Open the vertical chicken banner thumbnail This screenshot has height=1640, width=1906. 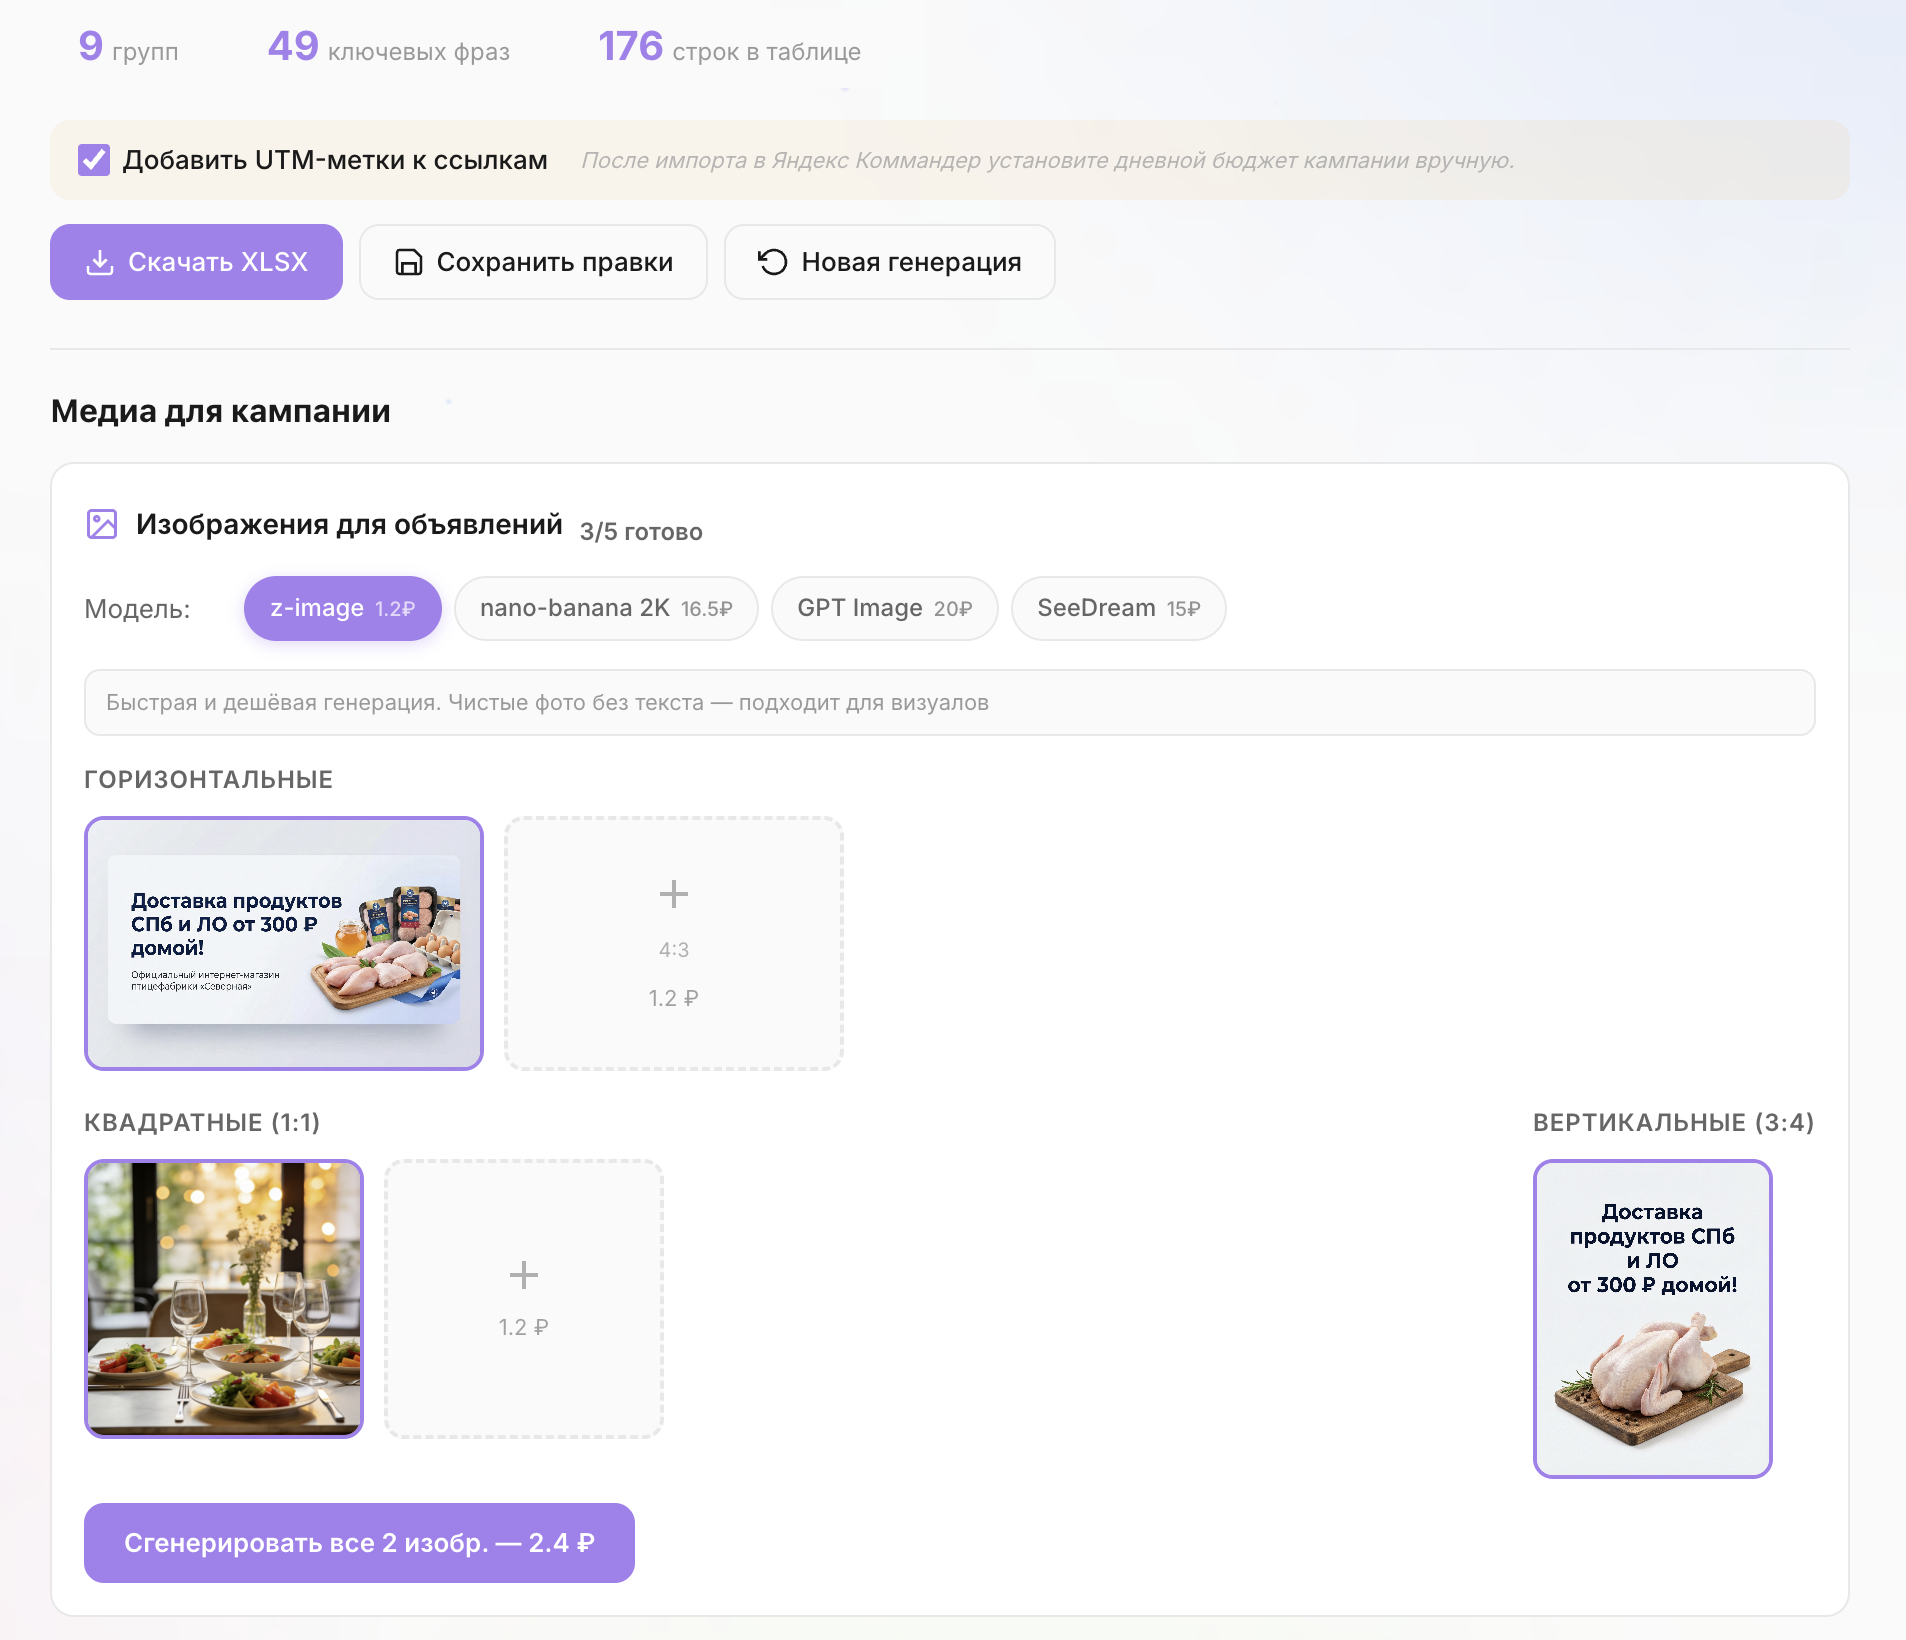coord(1653,1319)
